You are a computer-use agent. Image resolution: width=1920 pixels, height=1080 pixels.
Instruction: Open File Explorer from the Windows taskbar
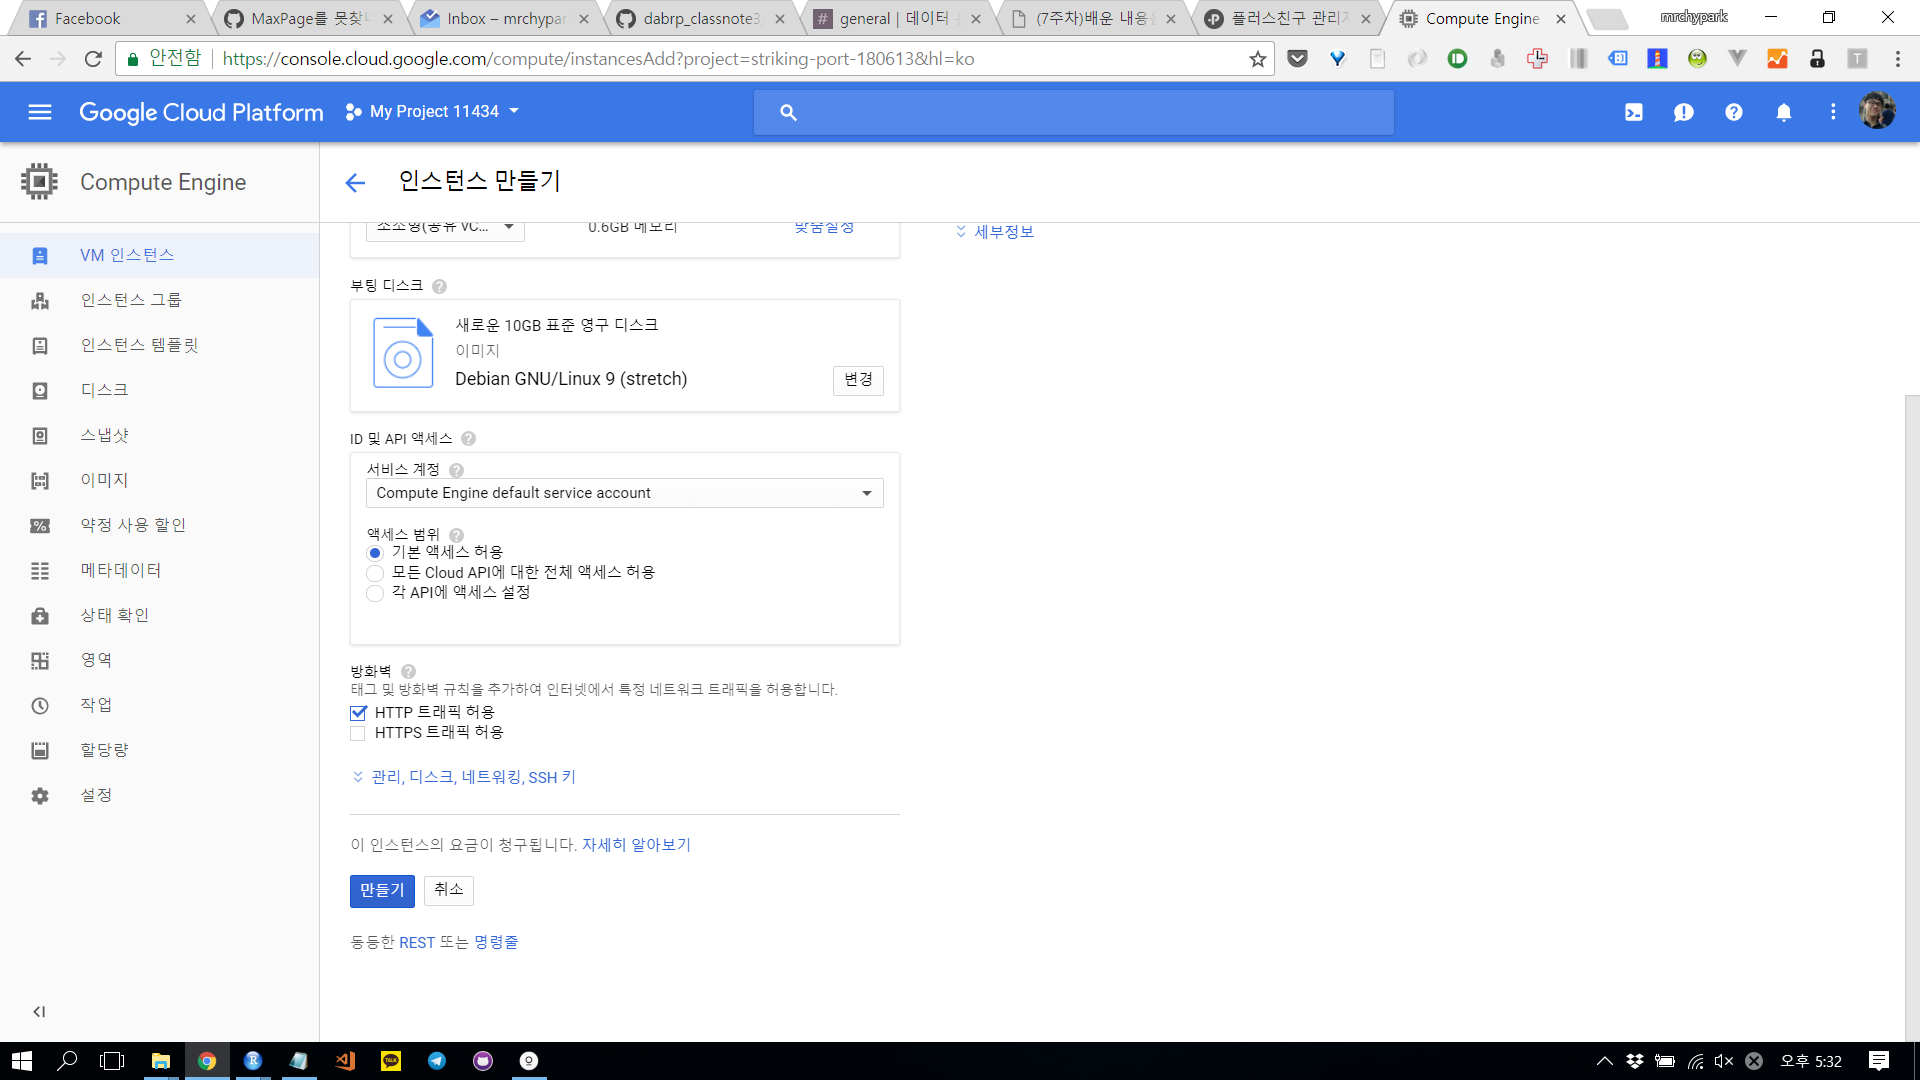pyautogui.click(x=160, y=1061)
